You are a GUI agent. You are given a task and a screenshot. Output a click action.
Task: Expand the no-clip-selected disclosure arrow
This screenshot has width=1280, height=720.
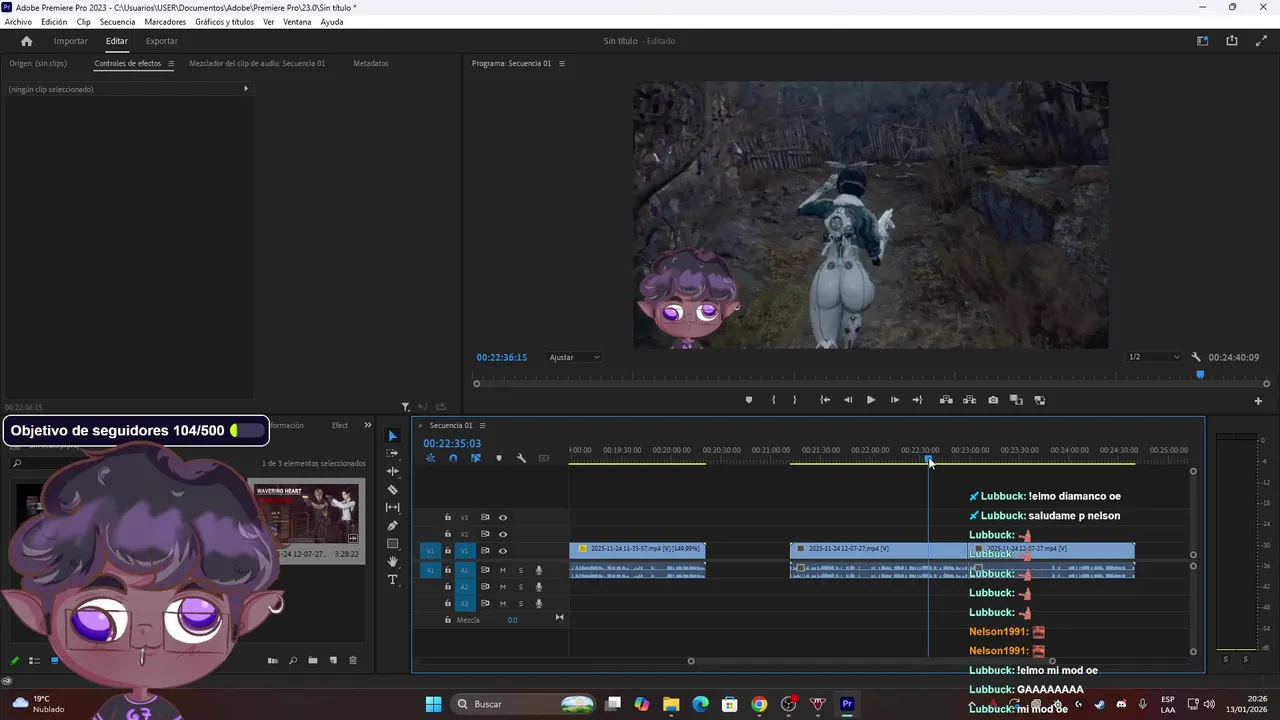coord(246,89)
